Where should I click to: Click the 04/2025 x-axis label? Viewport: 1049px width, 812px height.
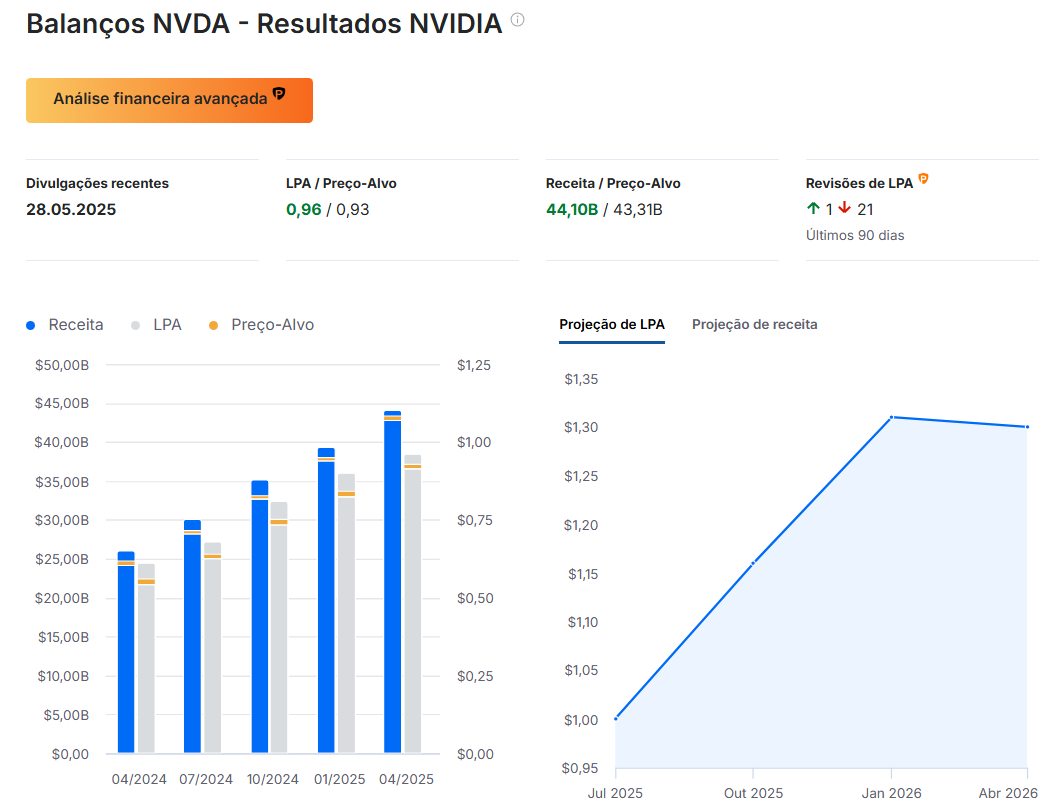[406, 779]
